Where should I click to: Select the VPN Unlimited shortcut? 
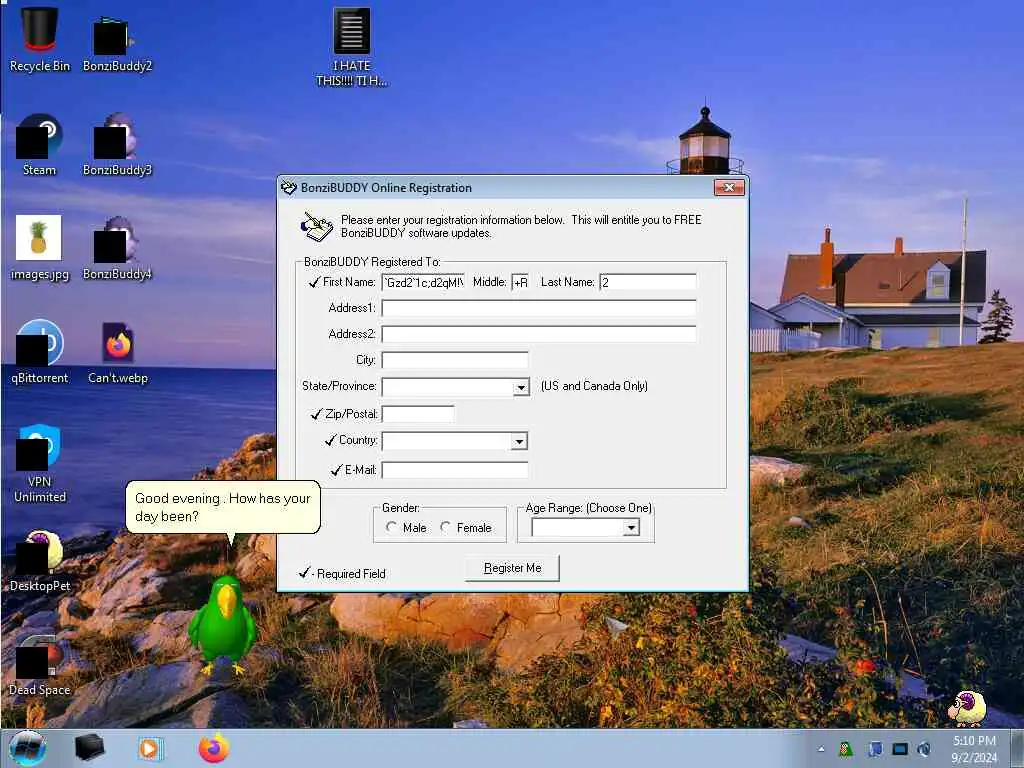coord(39,462)
